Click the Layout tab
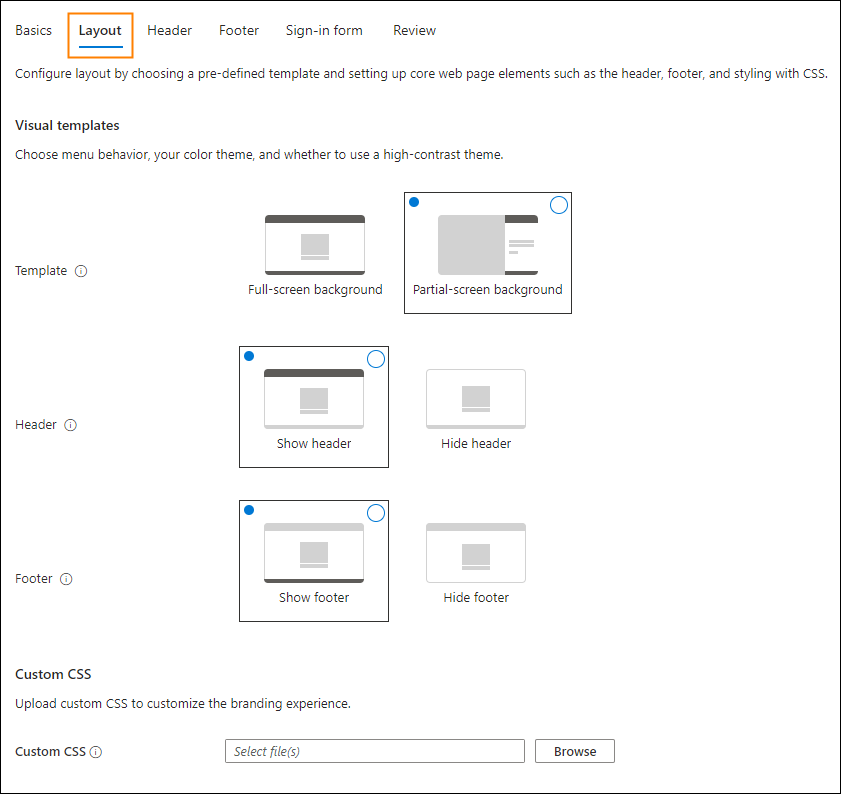Viewport: 841px width, 794px height. tap(100, 31)
